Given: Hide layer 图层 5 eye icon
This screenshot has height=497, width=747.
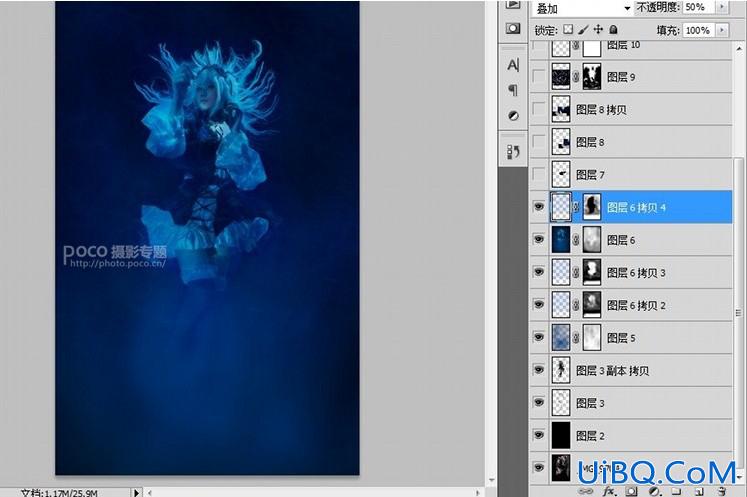Looking at the screenshot, I should [x=539, y=337].
